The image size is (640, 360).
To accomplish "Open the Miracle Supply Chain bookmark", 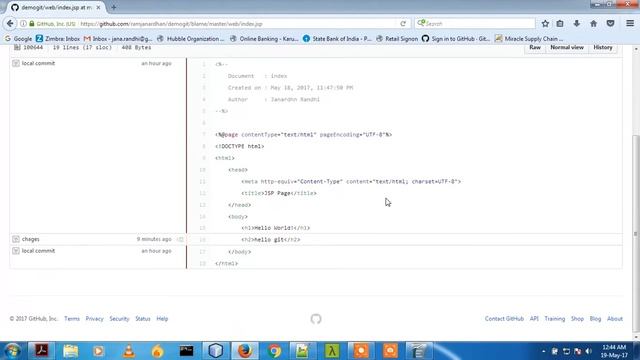I will [x=529, y=39].
